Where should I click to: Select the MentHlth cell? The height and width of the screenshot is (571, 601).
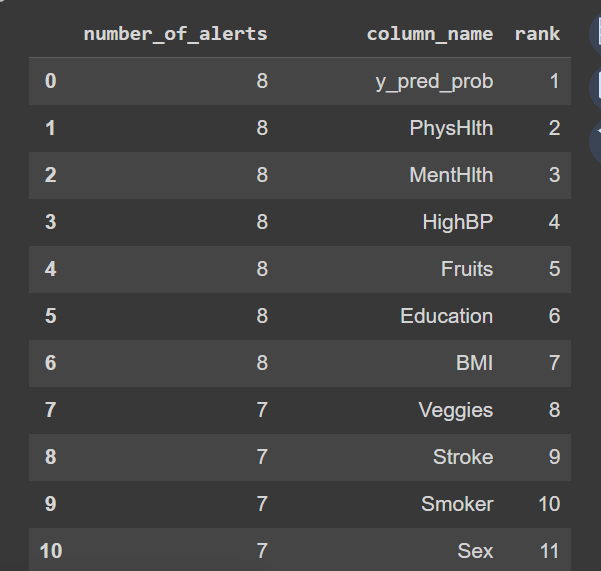point(451,175)
